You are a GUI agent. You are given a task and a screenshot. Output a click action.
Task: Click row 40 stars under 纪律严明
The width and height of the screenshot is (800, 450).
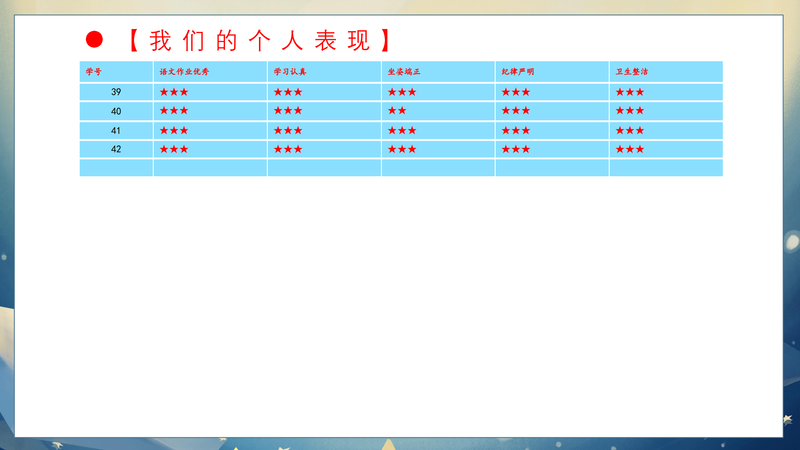[x=516, y=111]
